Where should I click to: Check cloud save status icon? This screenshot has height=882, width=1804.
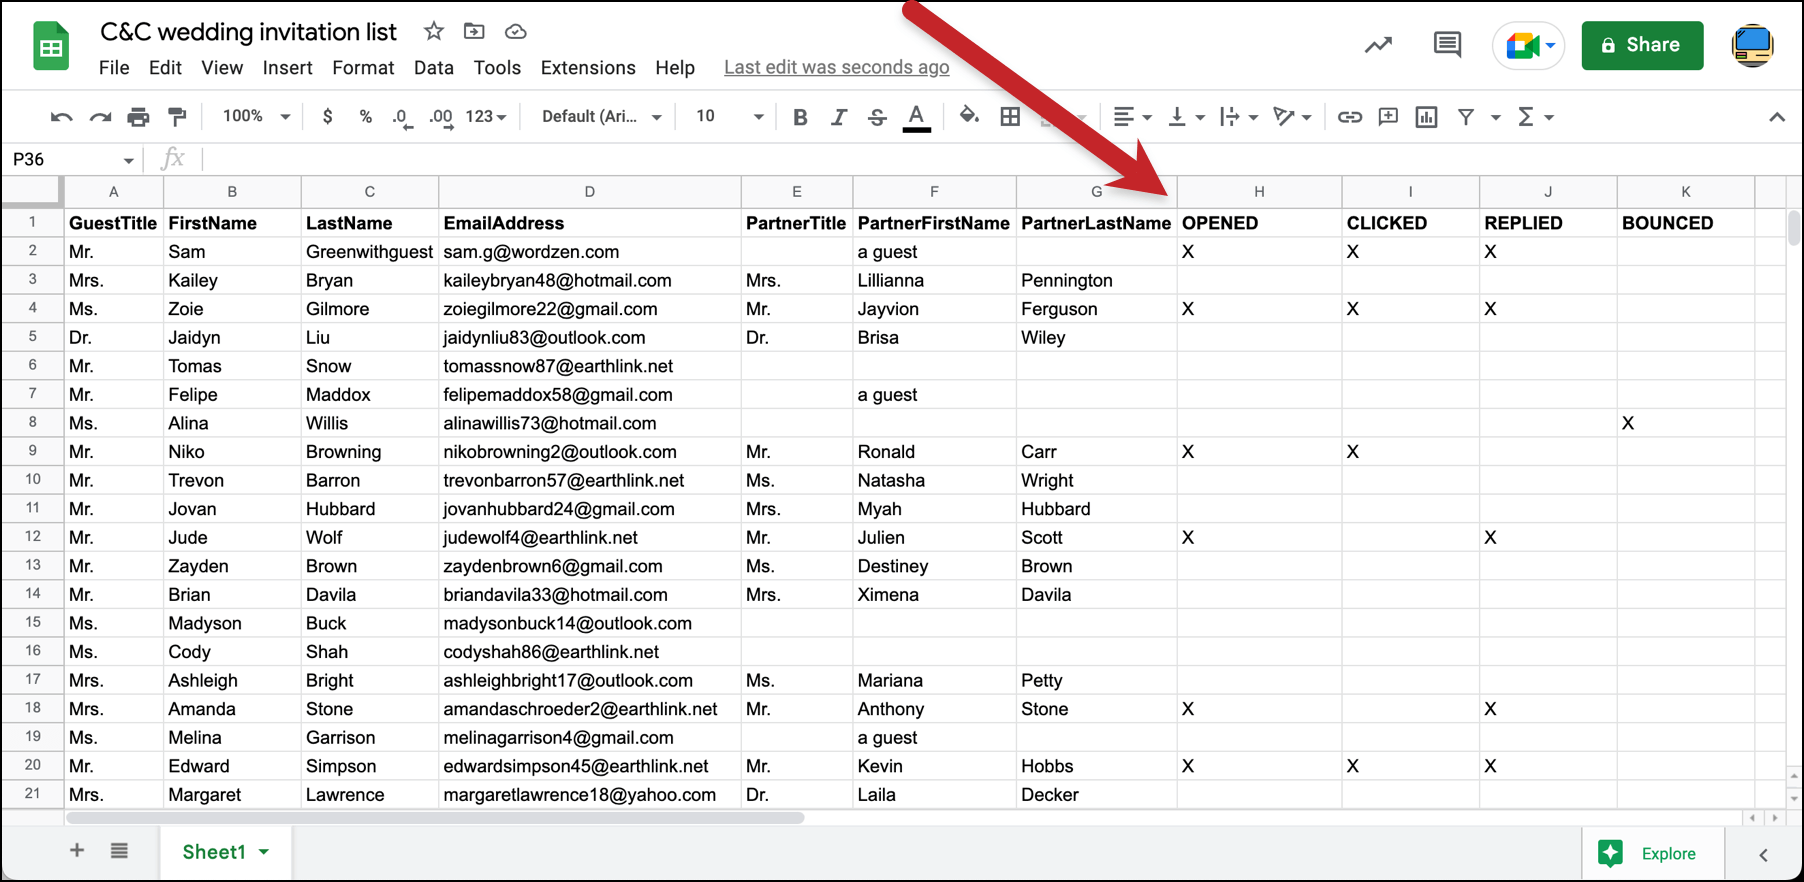(x=515, y=32)
